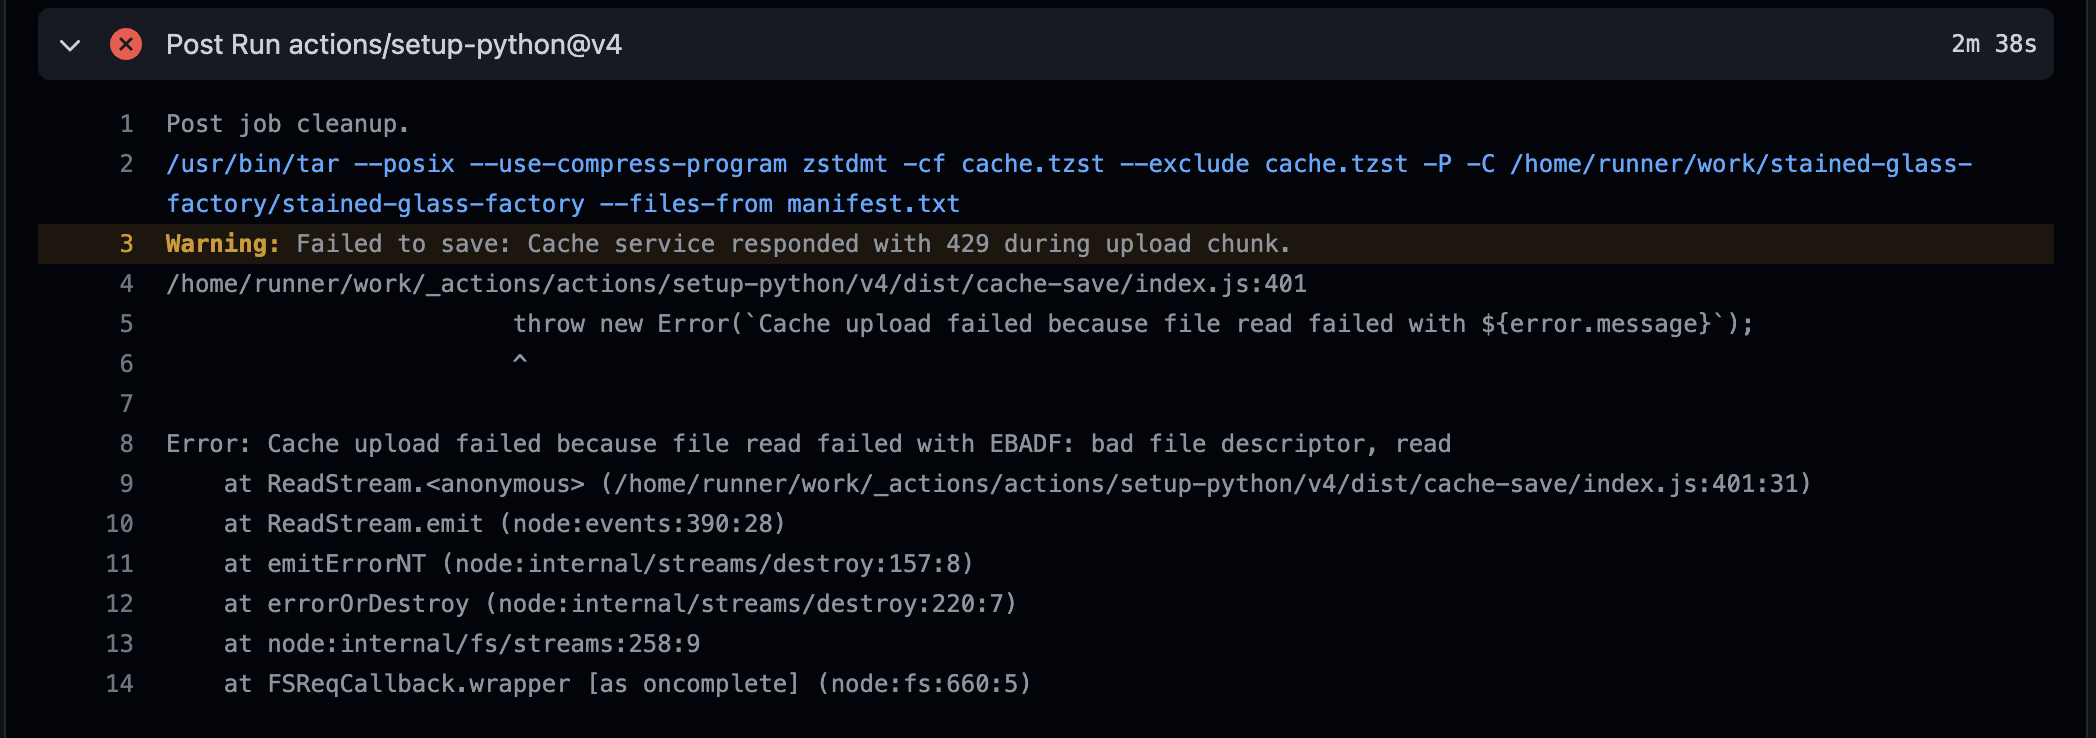Select log line number 14
Viewport: 2096px width, 738px height.
click(120, 684)
